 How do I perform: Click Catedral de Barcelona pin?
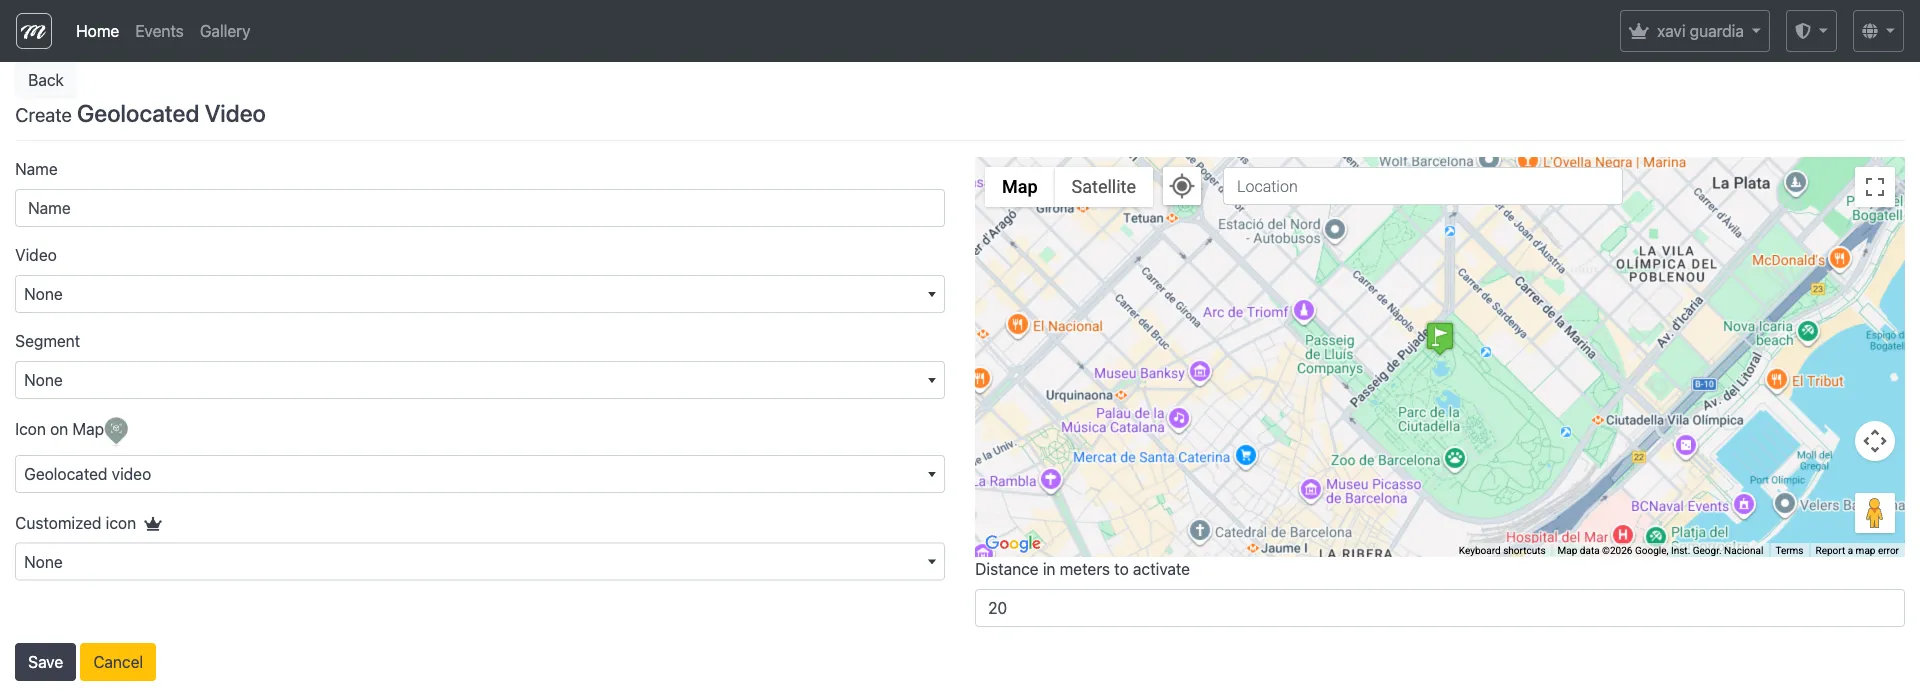point(1200,531)
